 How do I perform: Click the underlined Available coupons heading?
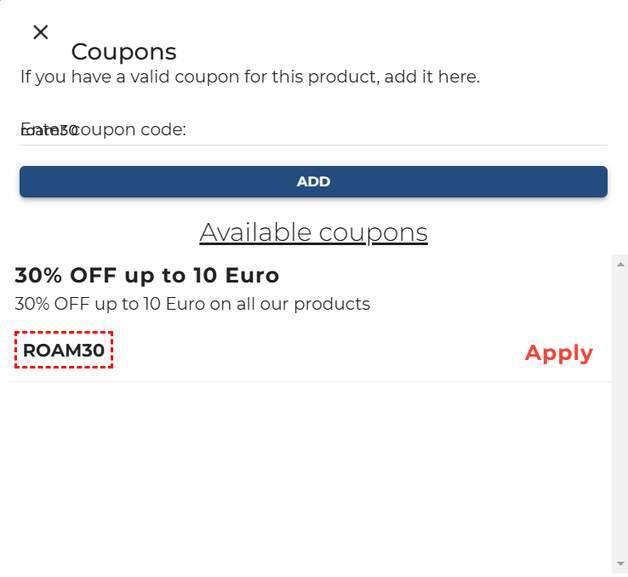tap(313, 232)
